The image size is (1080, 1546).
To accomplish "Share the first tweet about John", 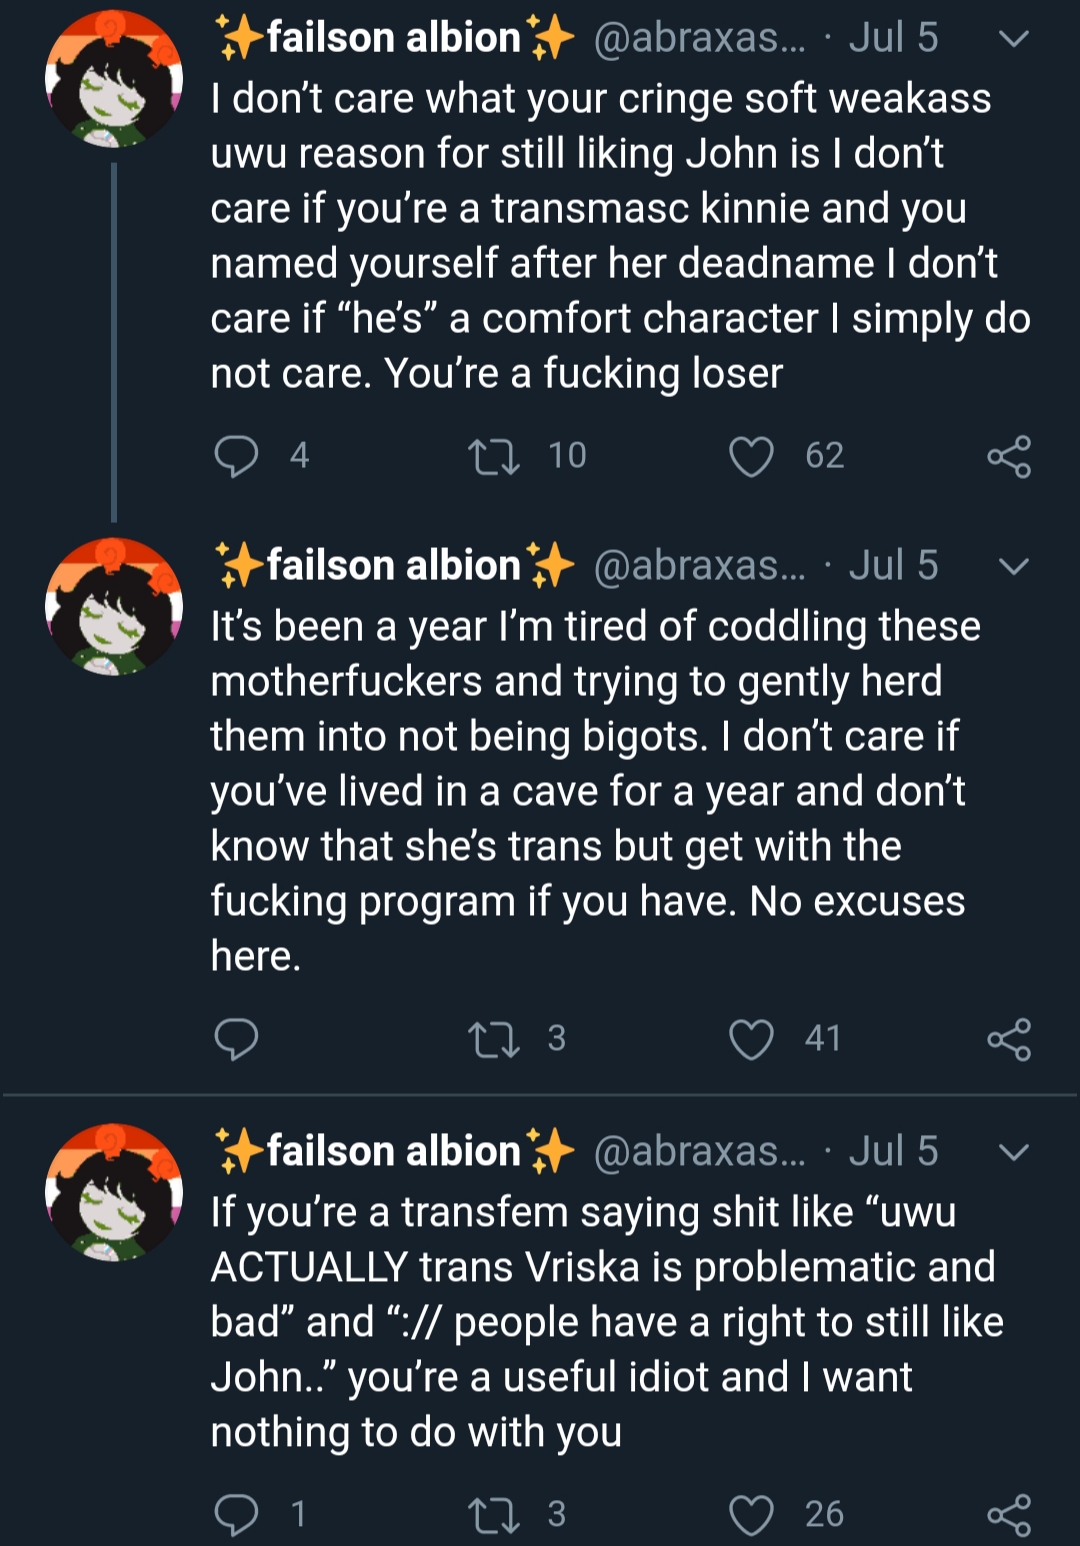I will 1008,457.
